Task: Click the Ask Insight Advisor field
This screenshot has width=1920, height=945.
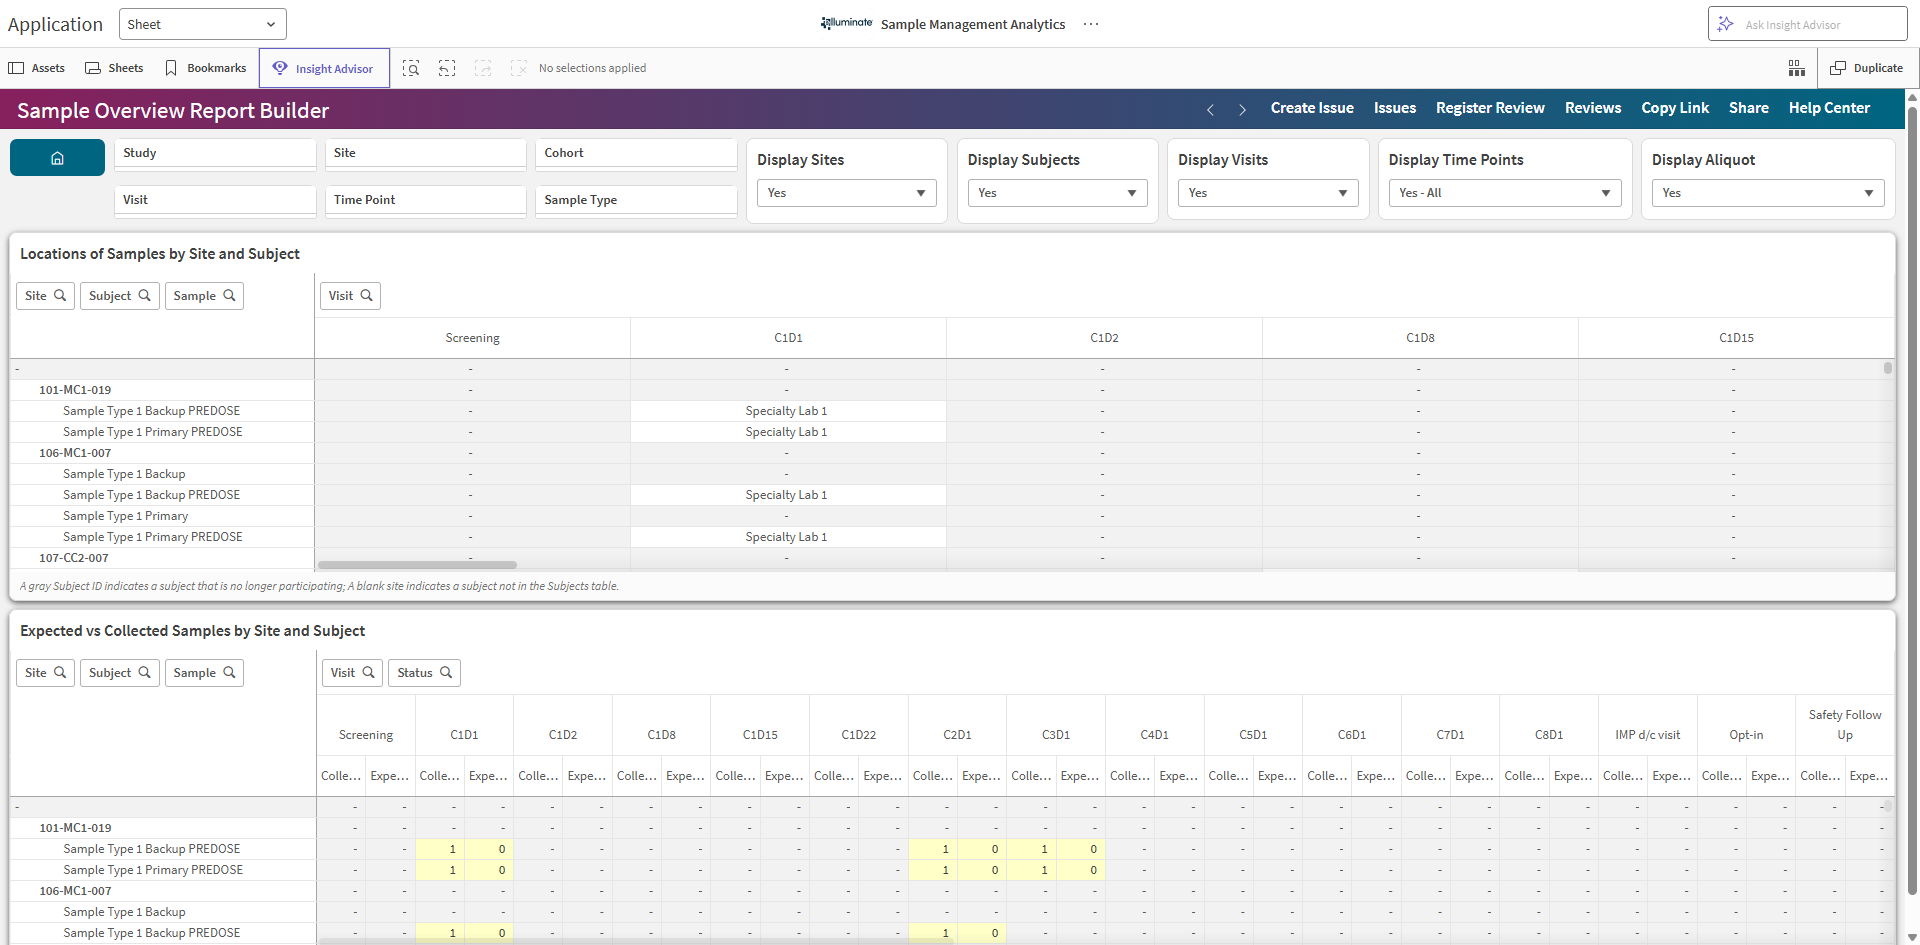Action: (1808, 24)
